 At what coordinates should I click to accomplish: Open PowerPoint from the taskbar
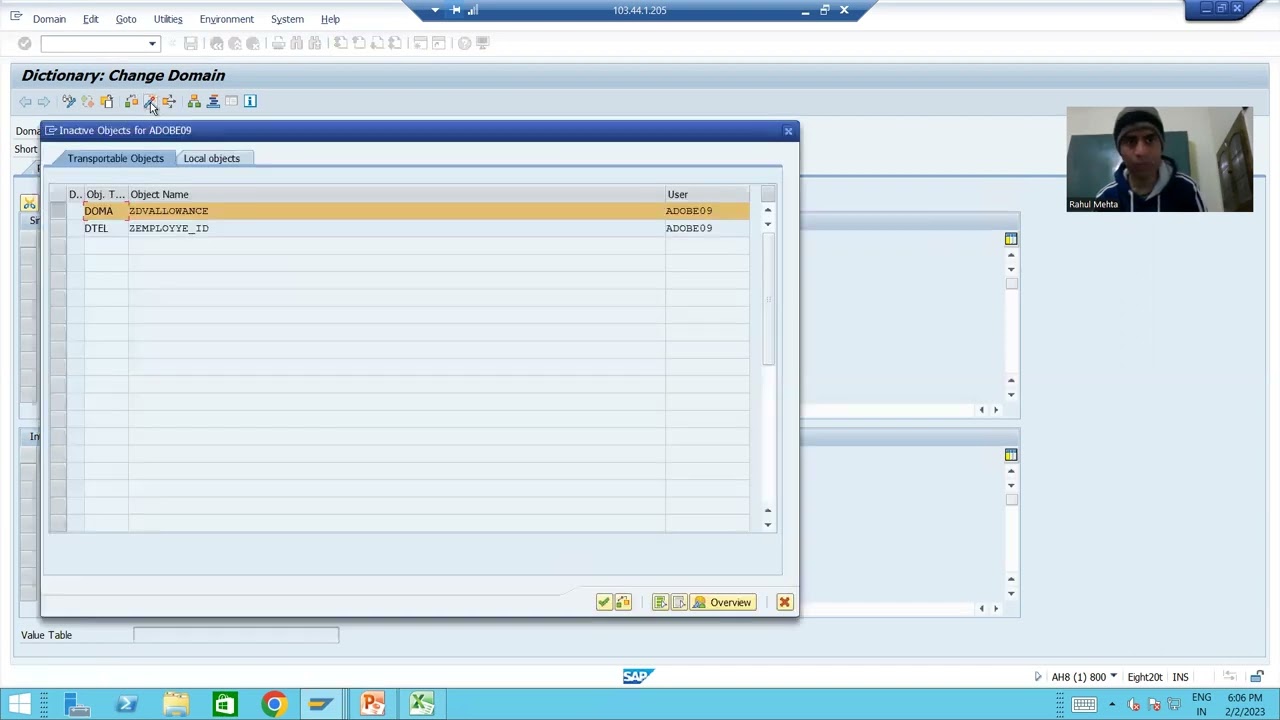[372, 704]
